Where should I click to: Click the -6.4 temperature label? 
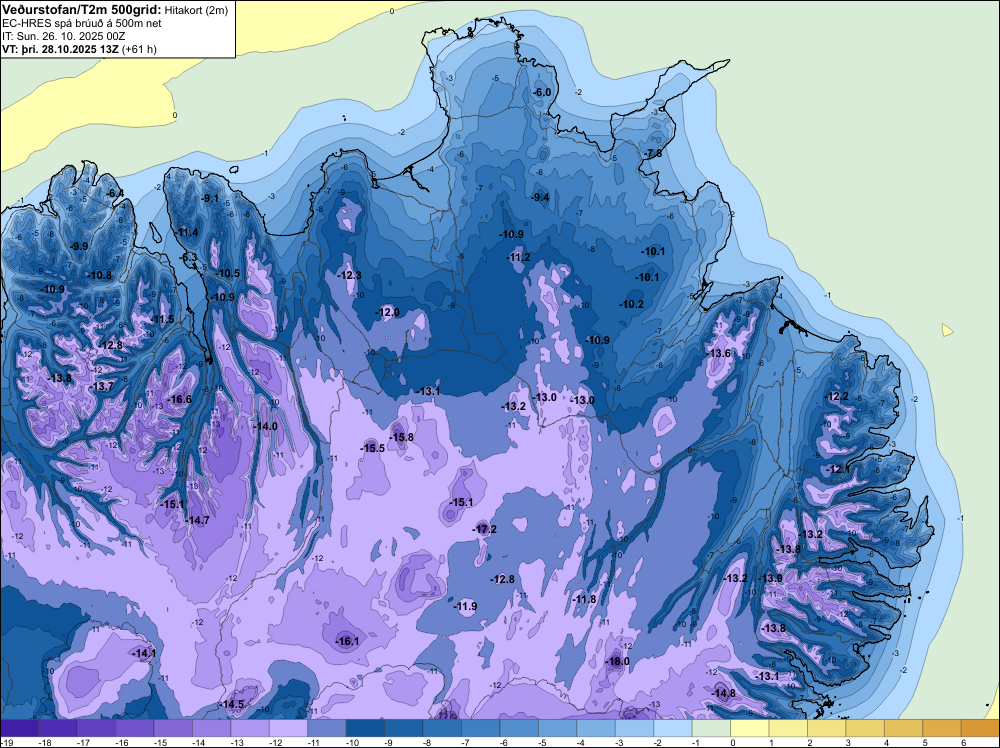(x=115, y=193)
